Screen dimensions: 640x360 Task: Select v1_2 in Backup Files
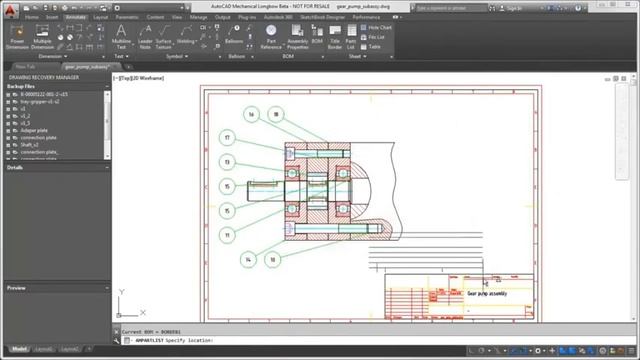pyautogui.click(x=25, y=116)
